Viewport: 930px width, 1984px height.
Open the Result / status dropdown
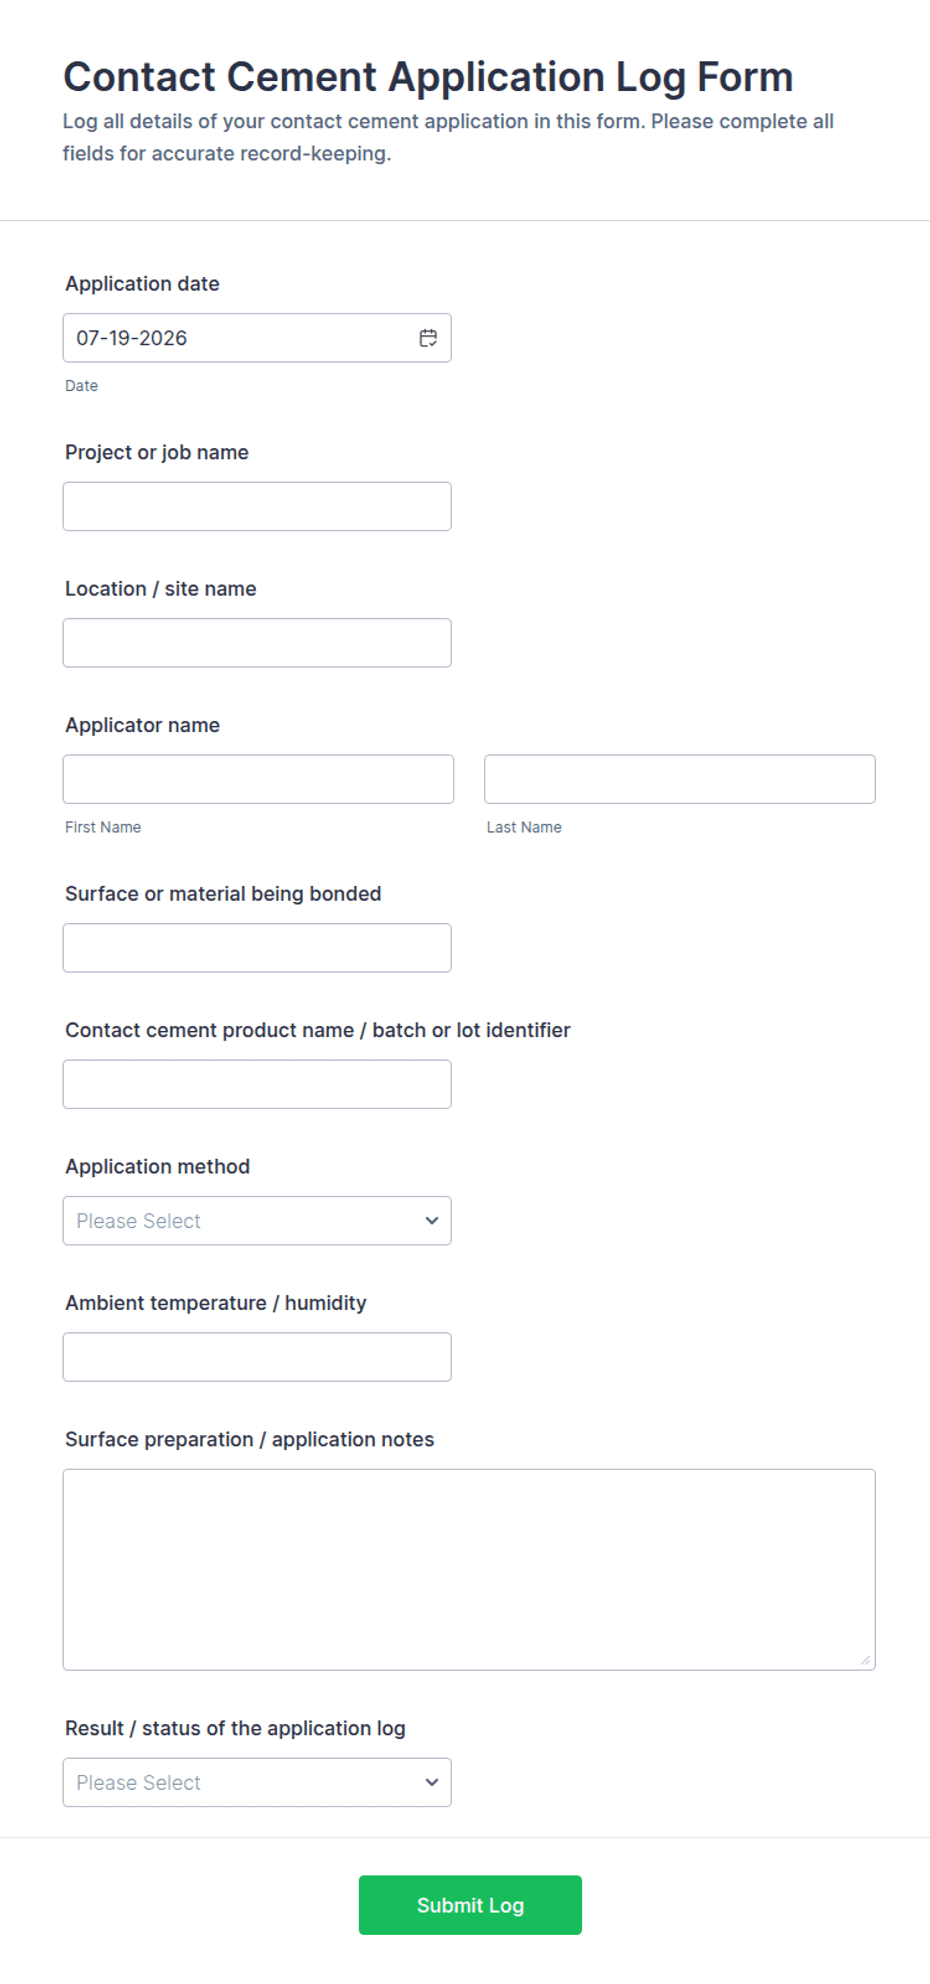(x=257, y=1783)
